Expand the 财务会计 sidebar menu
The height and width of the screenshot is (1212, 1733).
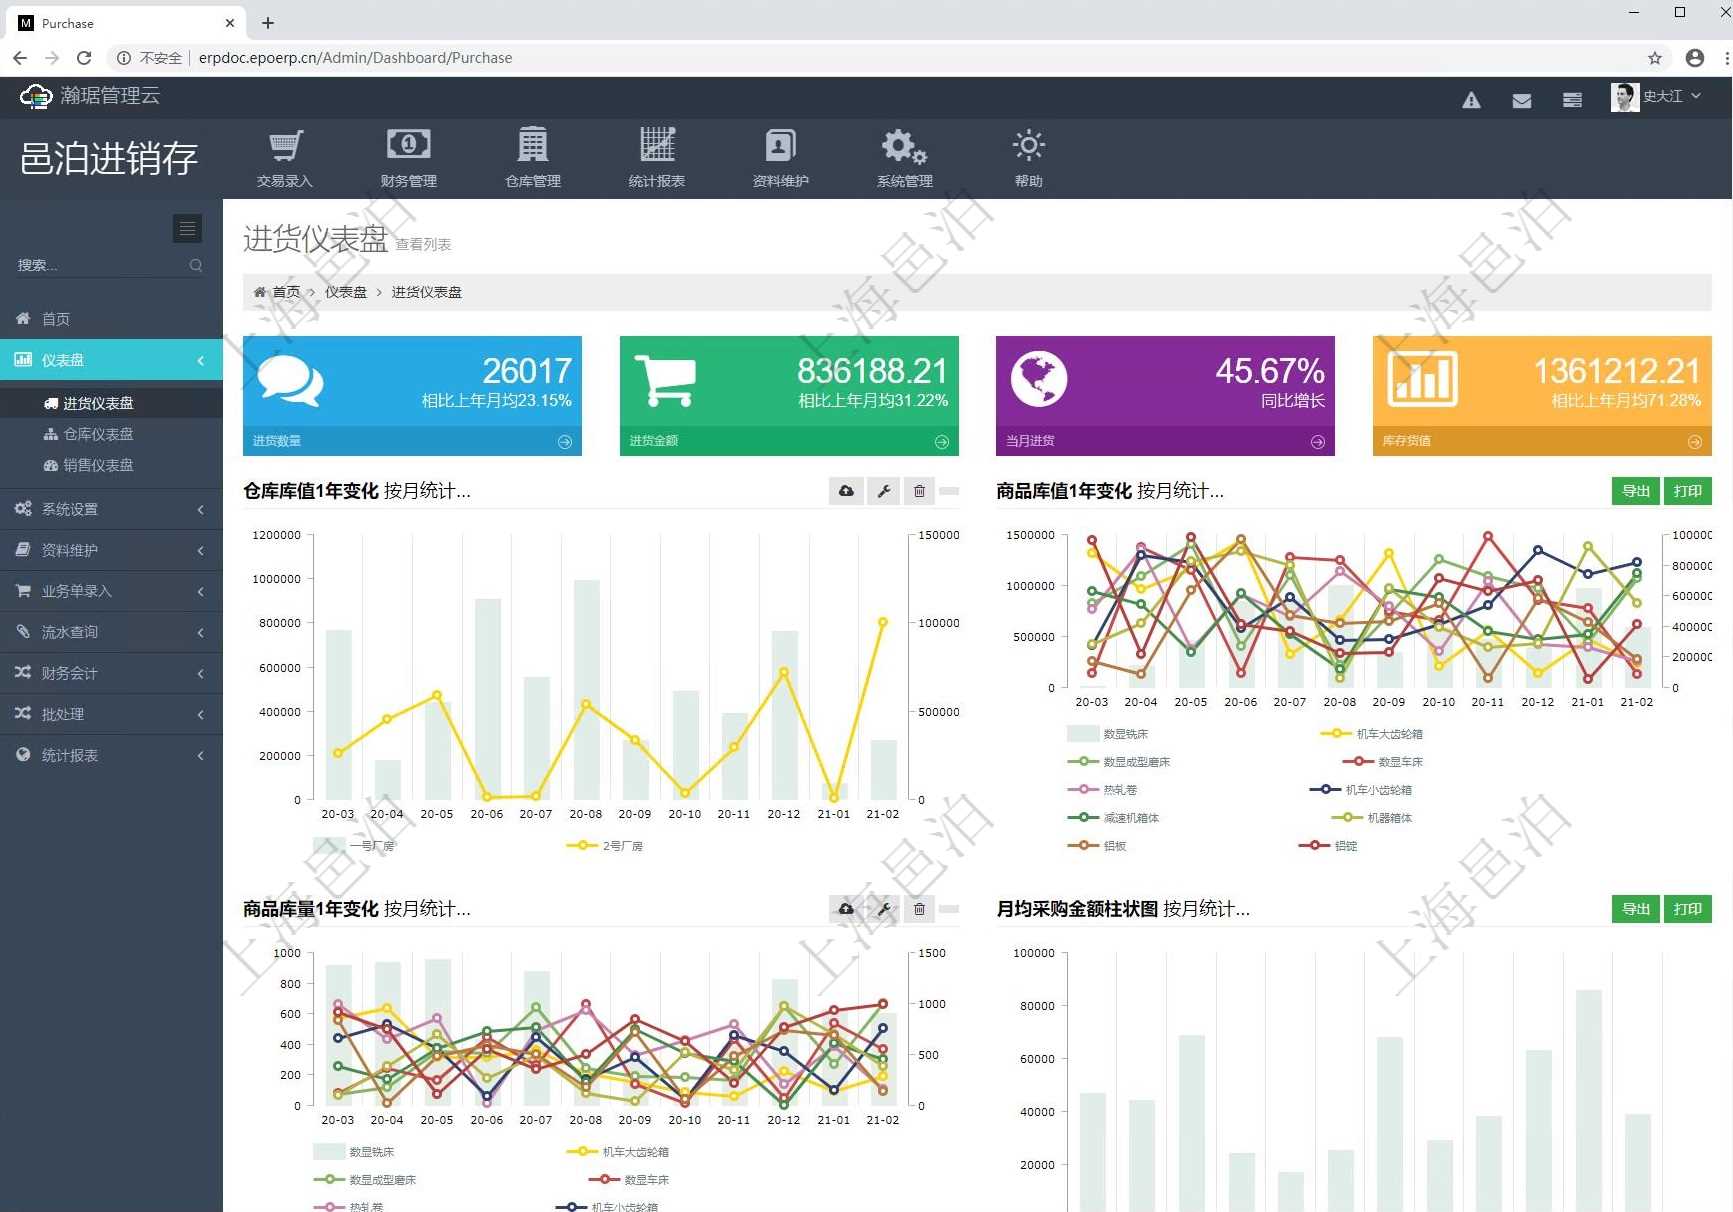pos(110,673)
